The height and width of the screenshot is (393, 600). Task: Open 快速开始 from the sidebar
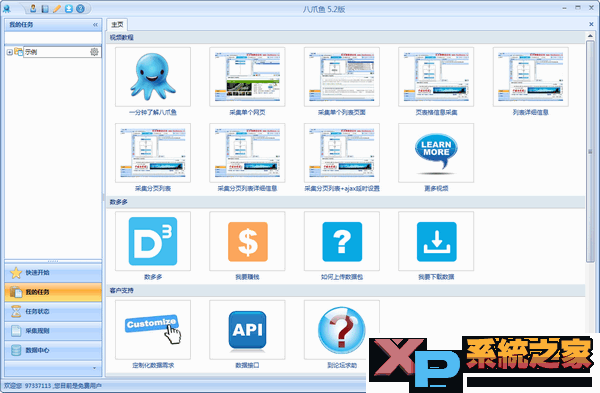click(53, 272)
